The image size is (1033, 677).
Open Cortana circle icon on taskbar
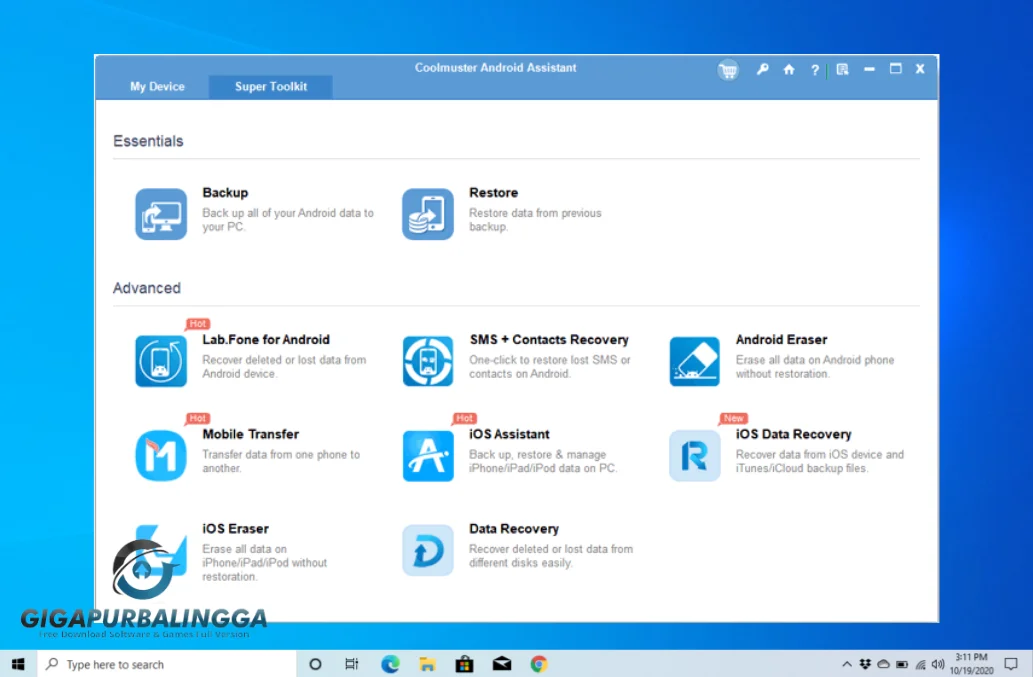click(x=315, y=664)
